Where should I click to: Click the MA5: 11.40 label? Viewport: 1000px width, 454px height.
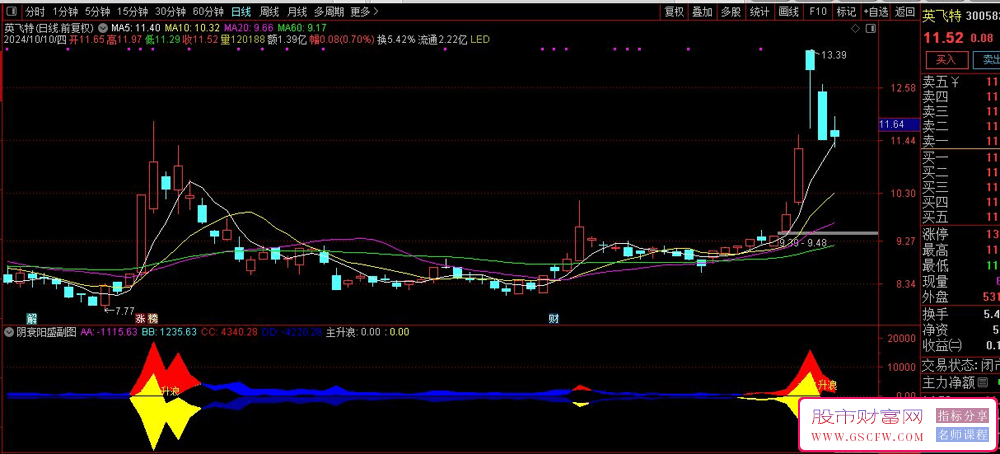pyautogui.click(x=136, y=28)
